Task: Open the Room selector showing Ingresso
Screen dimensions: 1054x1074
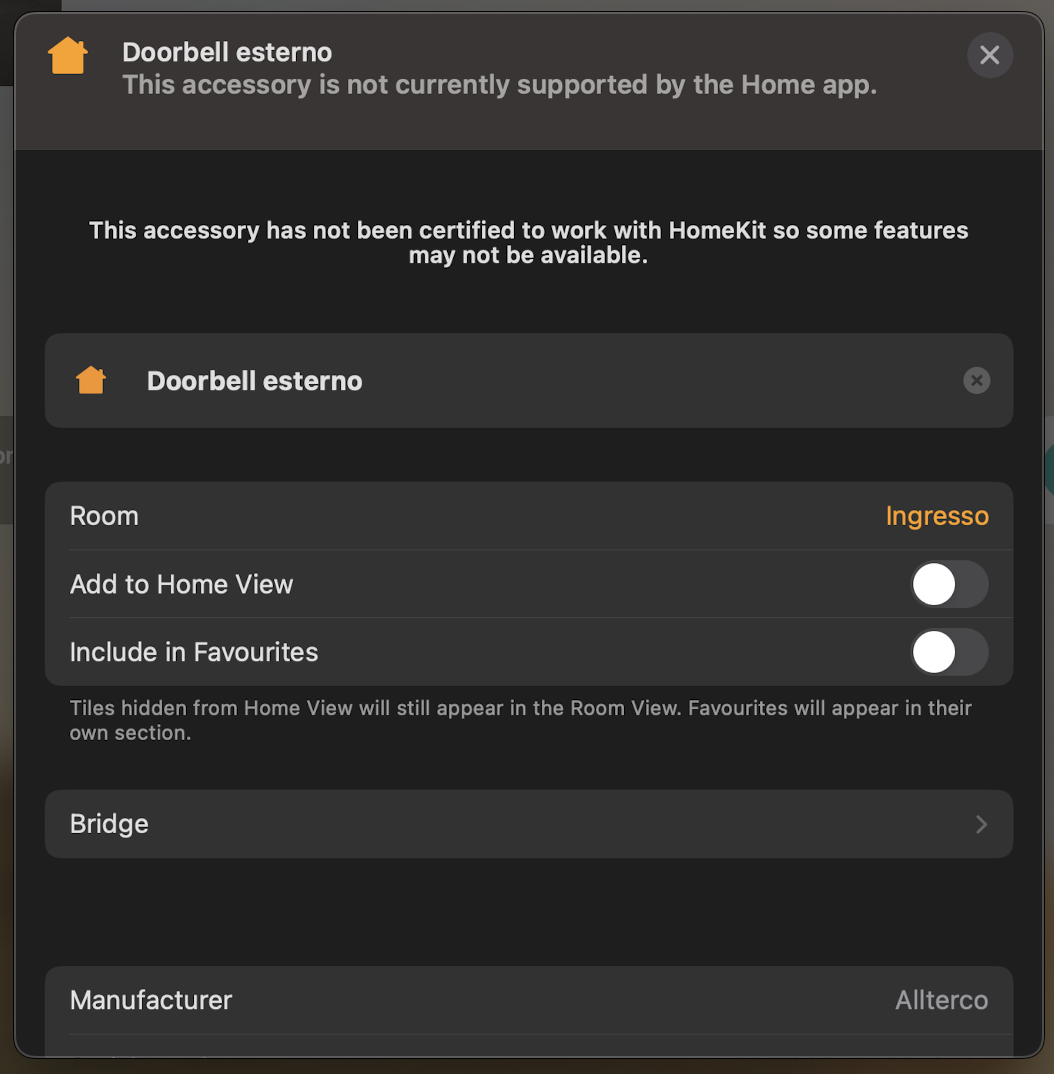Action: pos(937,515)
